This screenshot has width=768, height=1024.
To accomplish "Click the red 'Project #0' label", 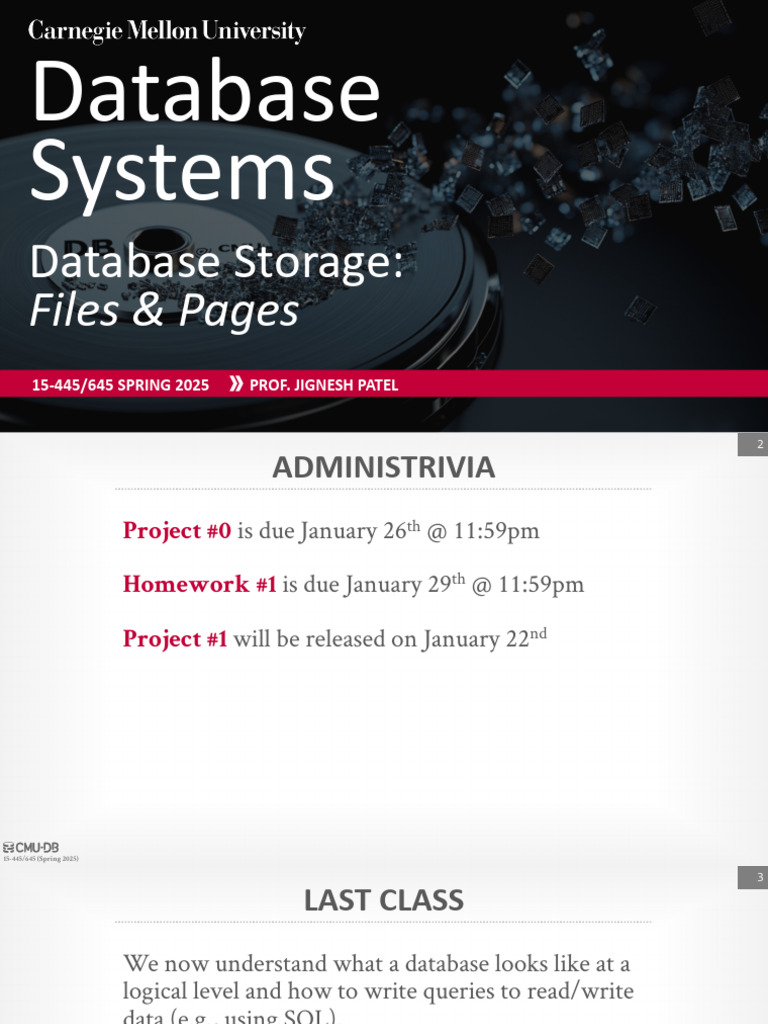I will pos(177,530).
